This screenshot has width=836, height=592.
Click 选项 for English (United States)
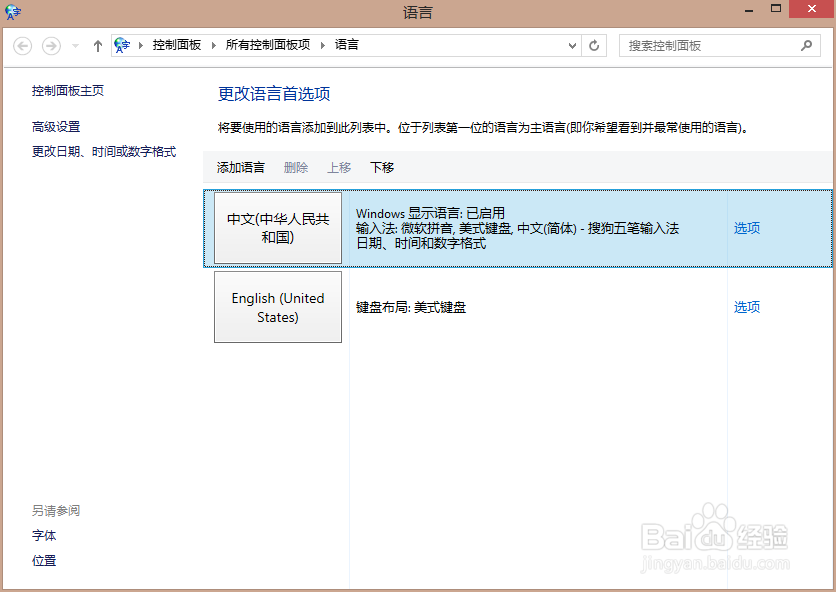point(746,307)
